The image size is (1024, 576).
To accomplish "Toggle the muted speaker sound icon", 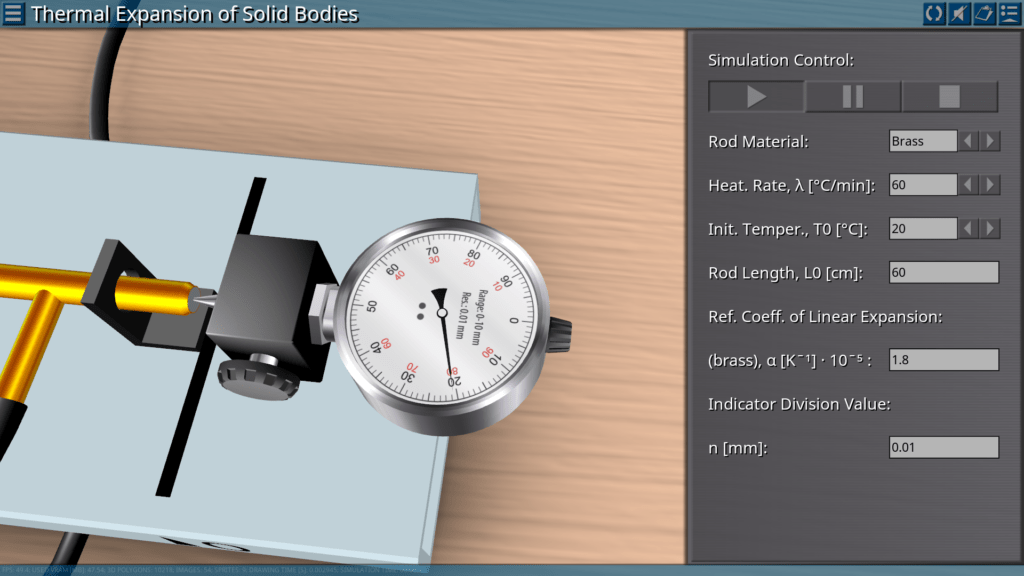I will [x=959, y=14].
